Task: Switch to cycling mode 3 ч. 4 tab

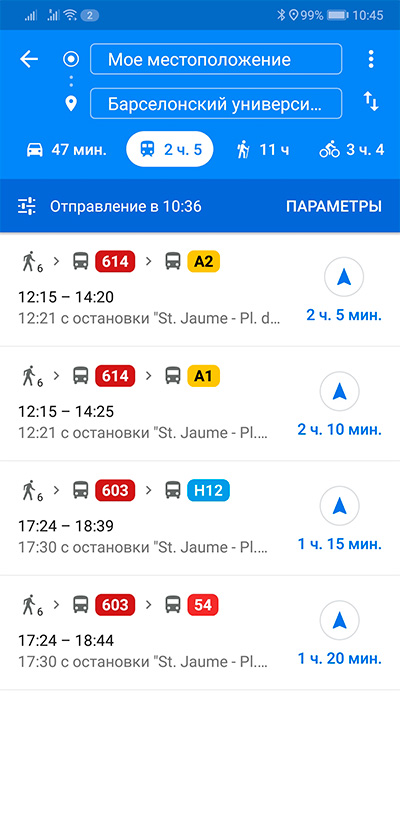Action: click(352, 150)
